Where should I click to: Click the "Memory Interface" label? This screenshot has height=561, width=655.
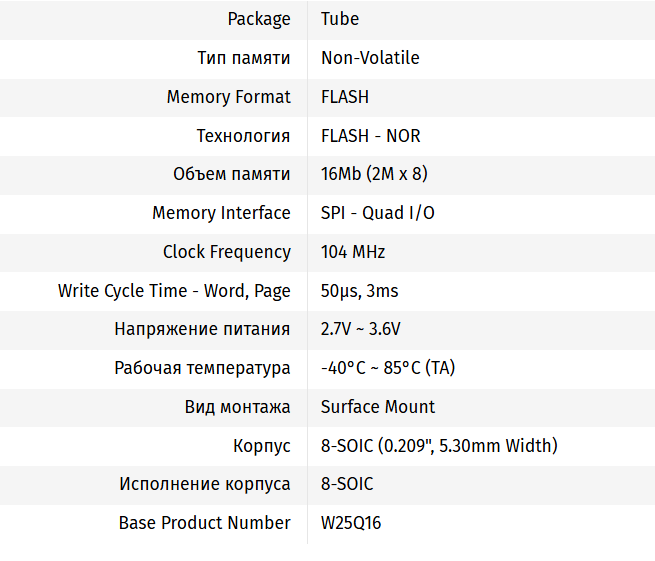[x=221, y=213]
